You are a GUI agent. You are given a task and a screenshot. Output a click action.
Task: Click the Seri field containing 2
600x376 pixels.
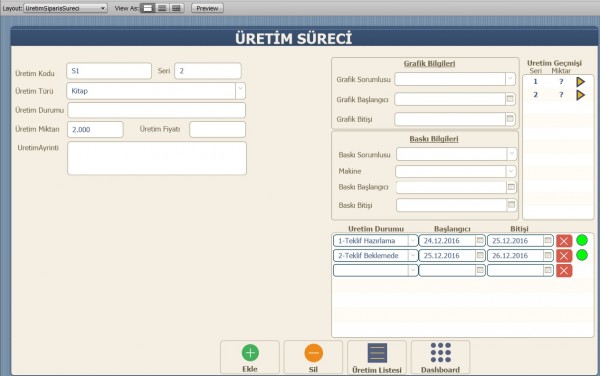pos(208,71)
